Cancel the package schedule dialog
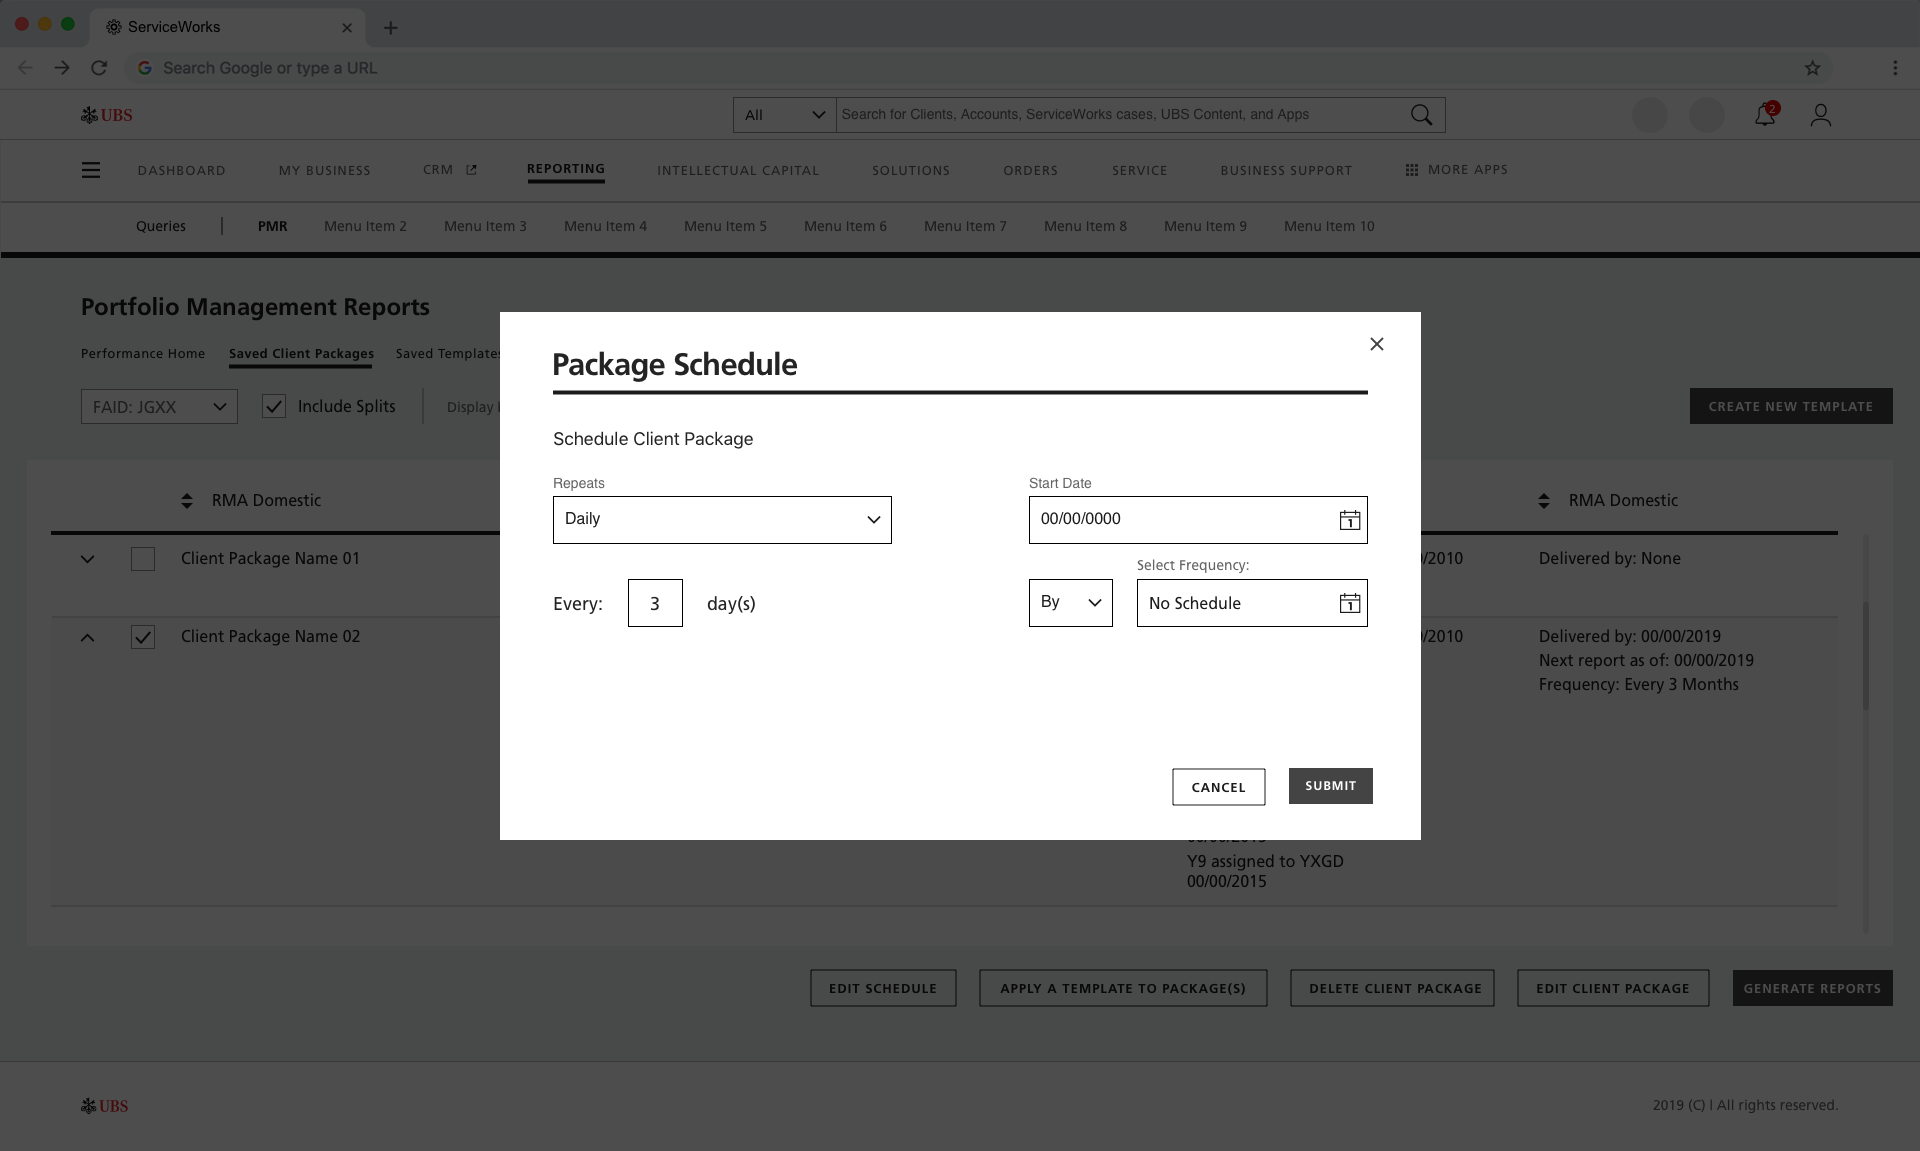Screen dimensions: 1920x1151 (1217, 787)
